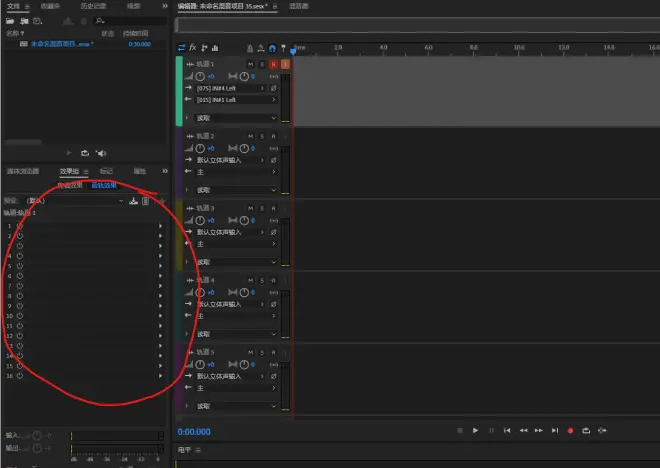
Task: Toggle power button of effect slot 2
Action: (20, 236)
